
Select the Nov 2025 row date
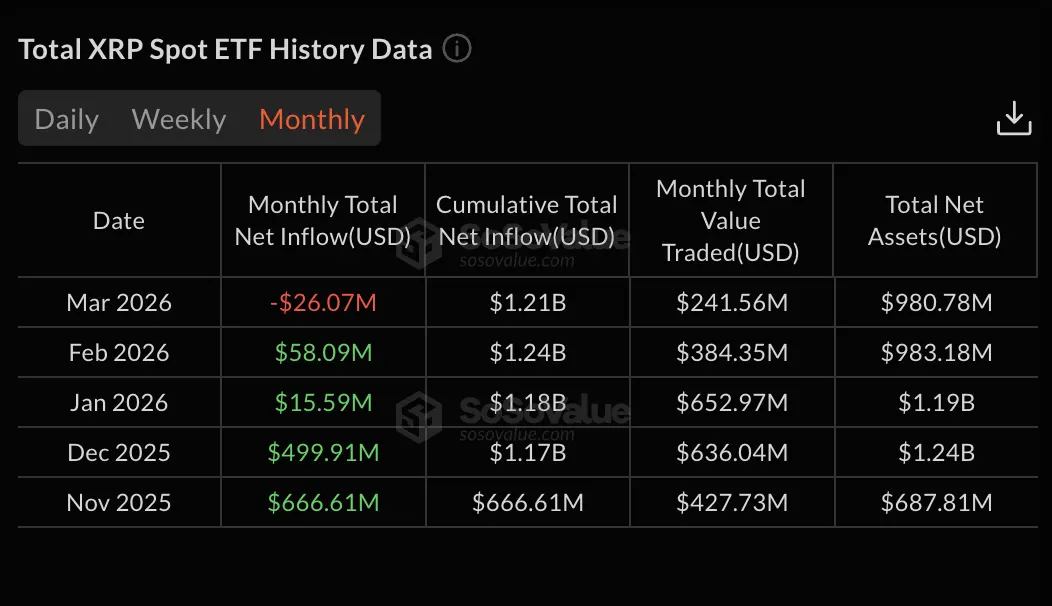pos(119,503)
